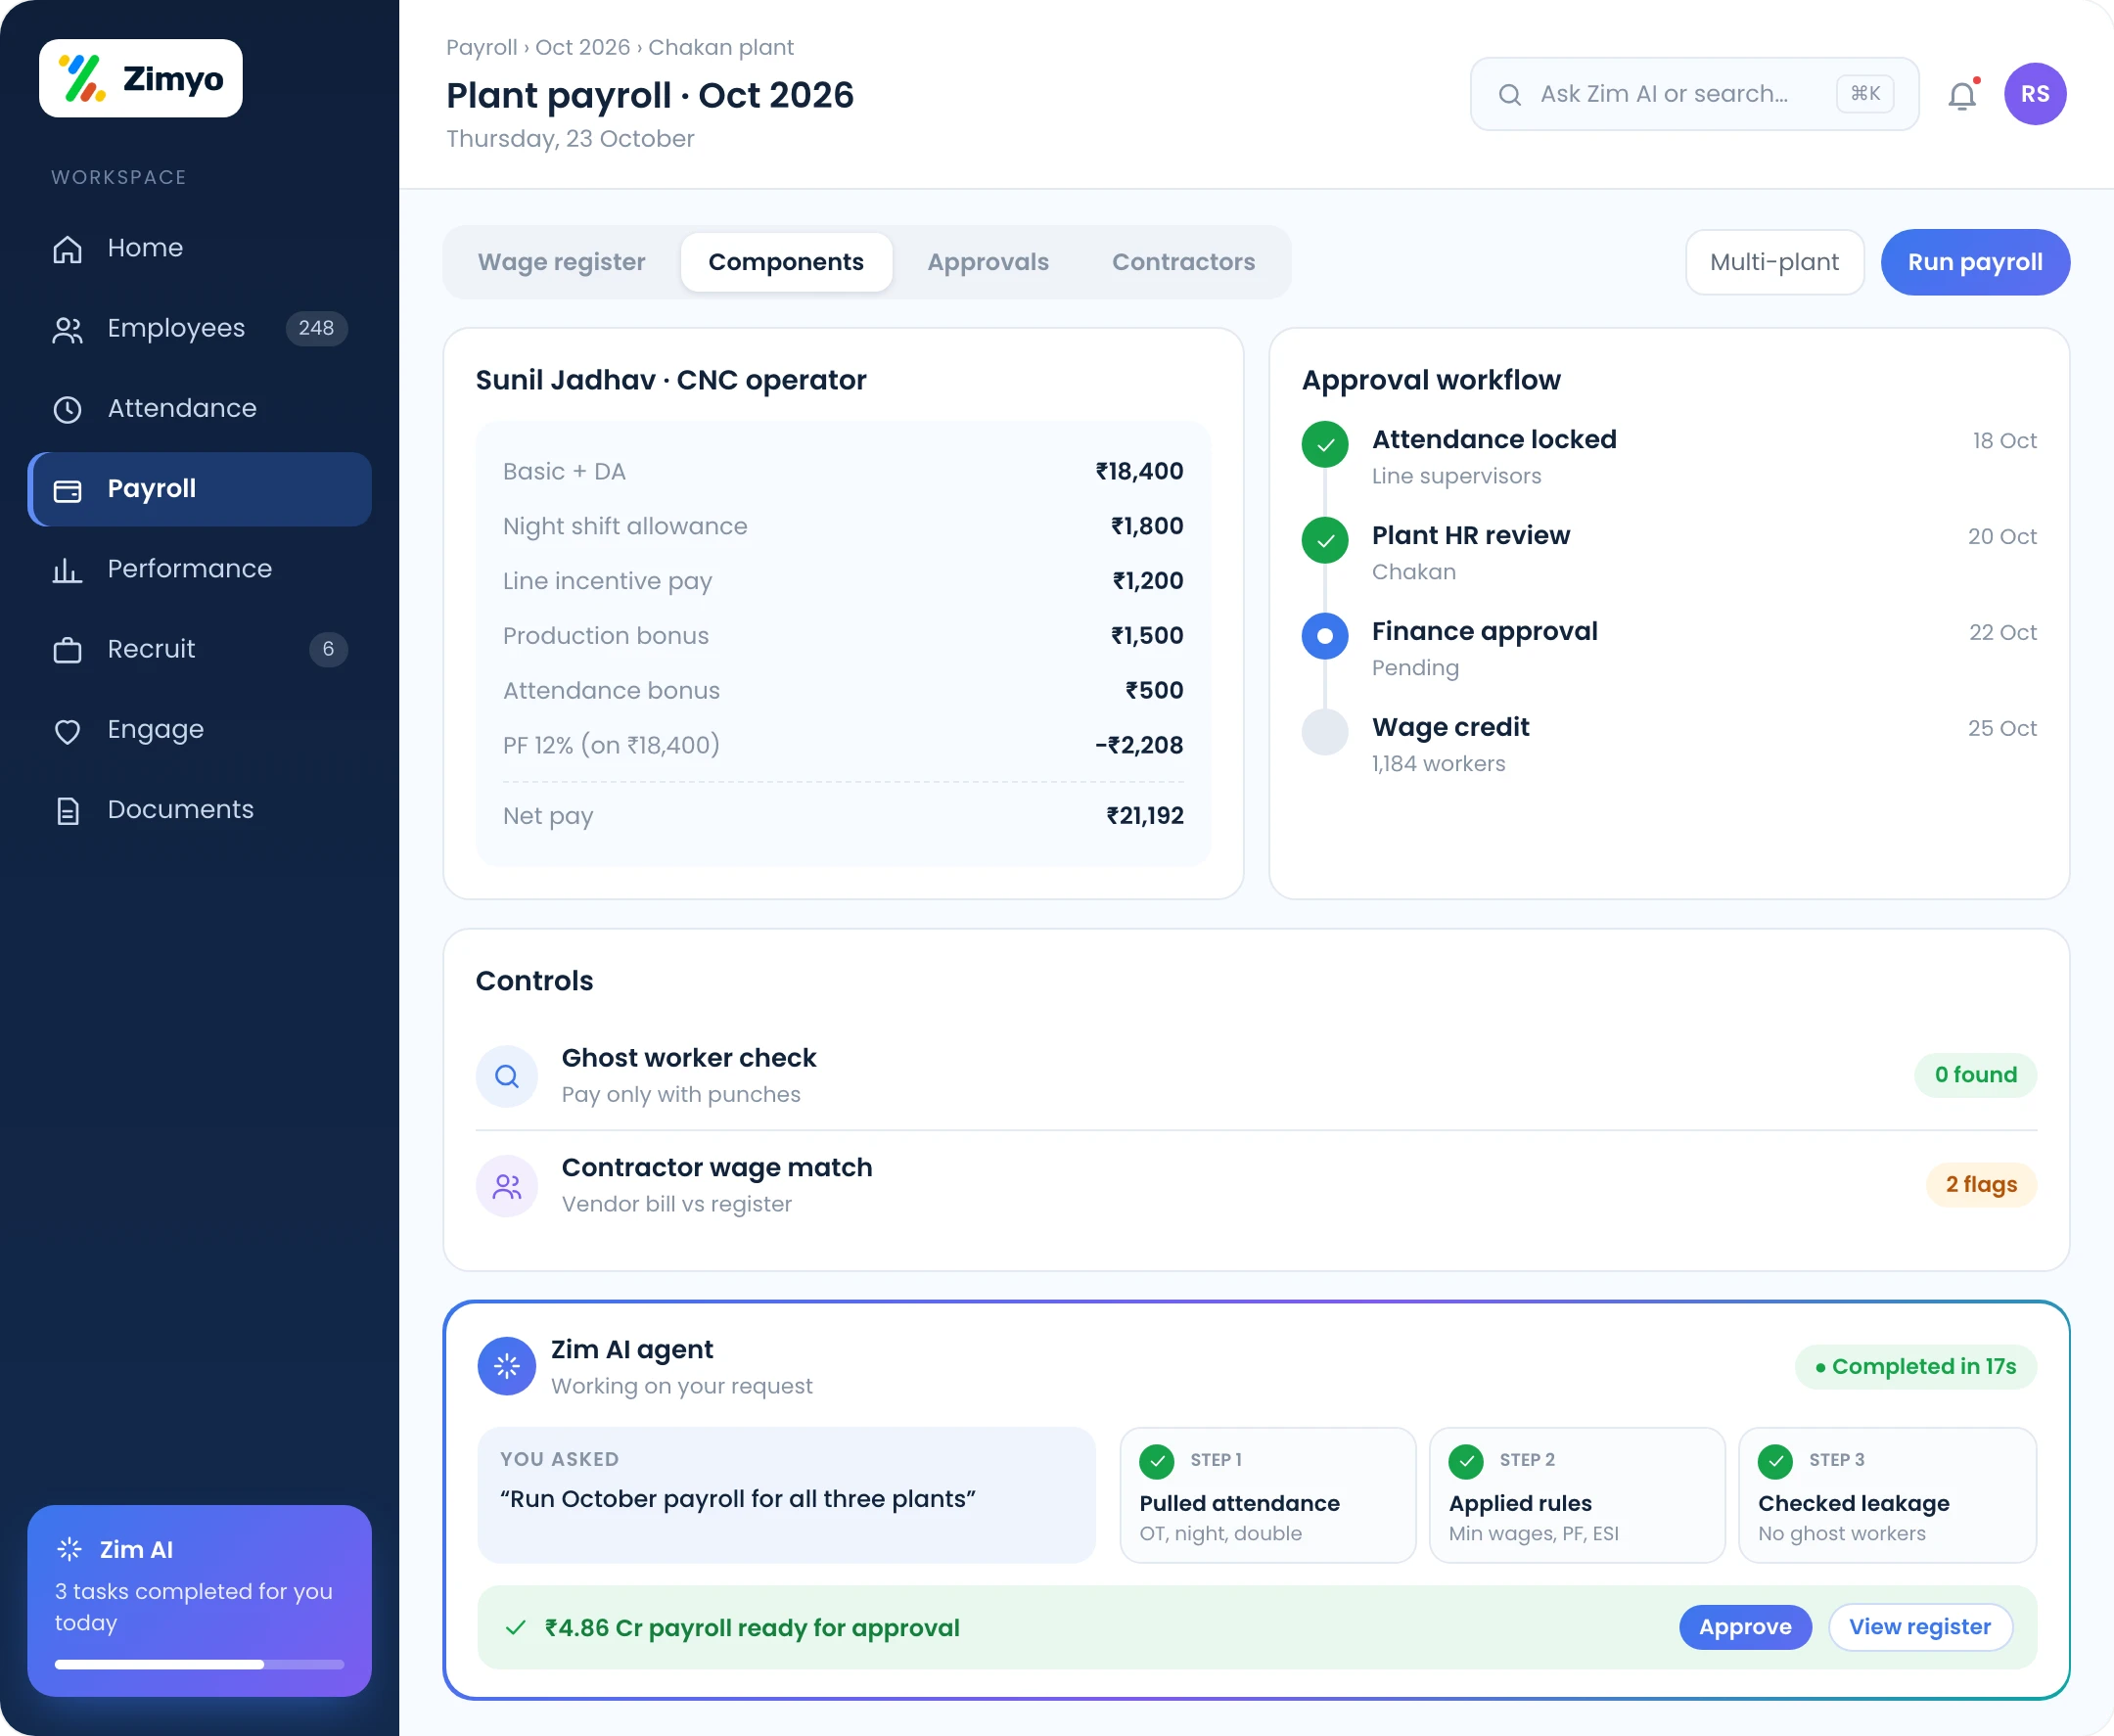The height and width of the screenshot is (1736, 2114).
Task: Open Home from the sidebar
Action: tap(200, 248)
